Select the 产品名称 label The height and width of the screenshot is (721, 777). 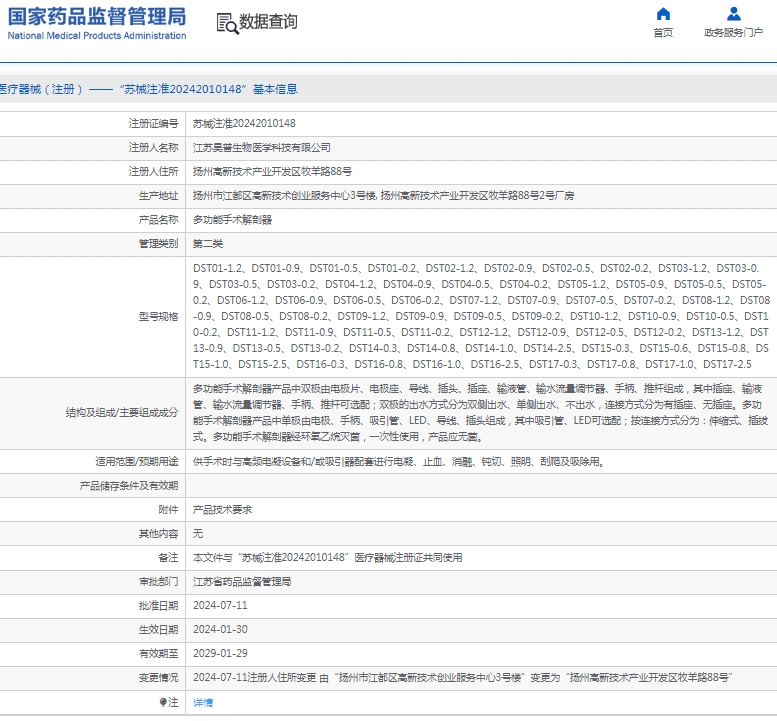click(158, 220)
